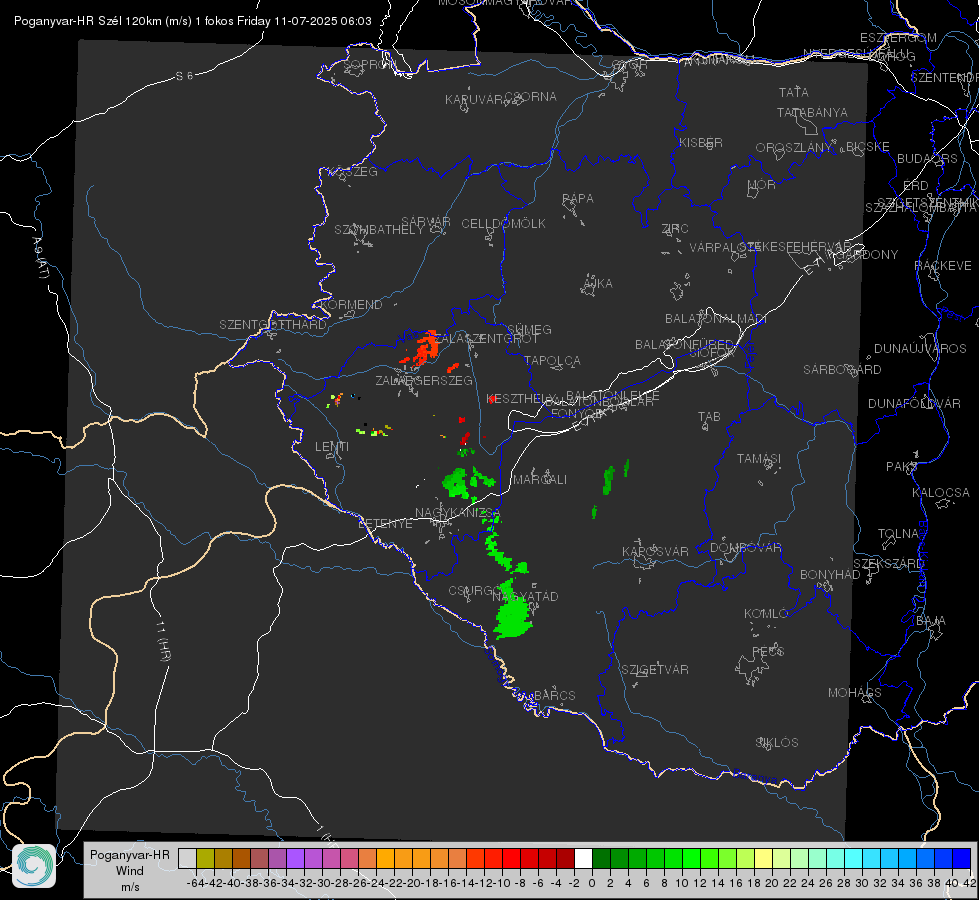The image size is (979, 900).
Task: Select the leftmost light gray legend swatch
Action: coord(187,859)
